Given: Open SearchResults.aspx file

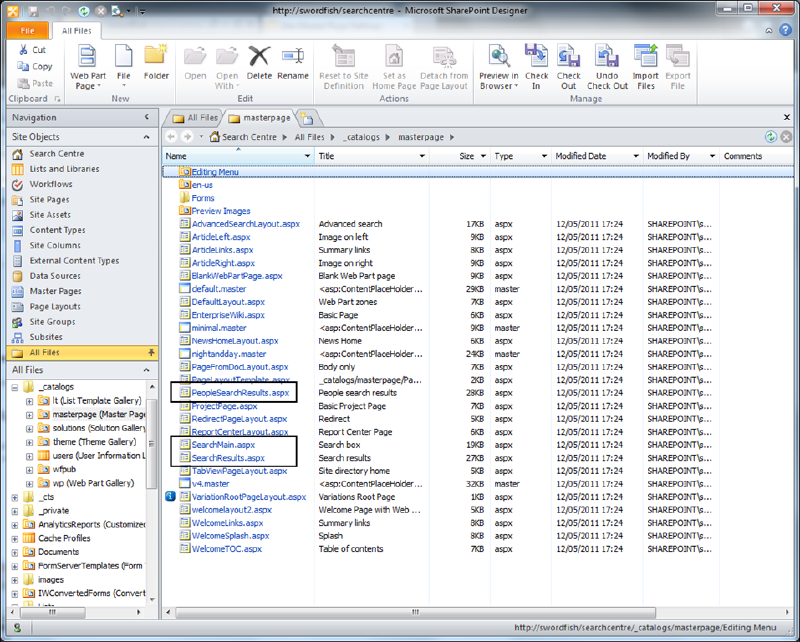Looking at the screenshot, I should [228, 458].
